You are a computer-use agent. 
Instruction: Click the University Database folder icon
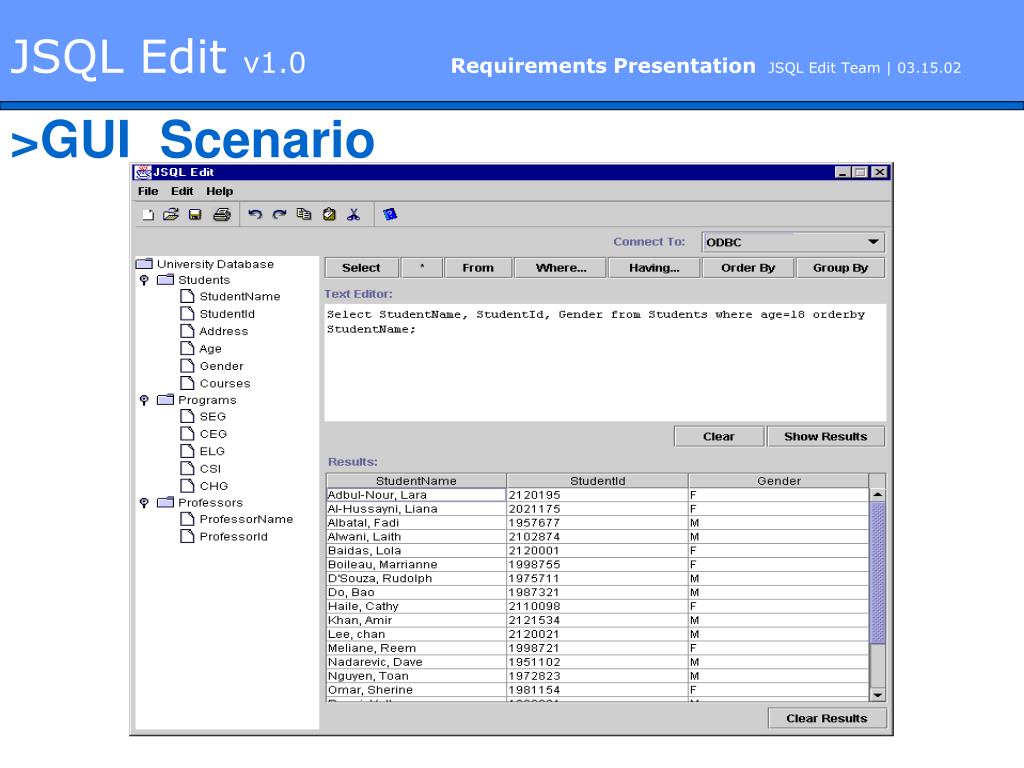pos(144,264)
